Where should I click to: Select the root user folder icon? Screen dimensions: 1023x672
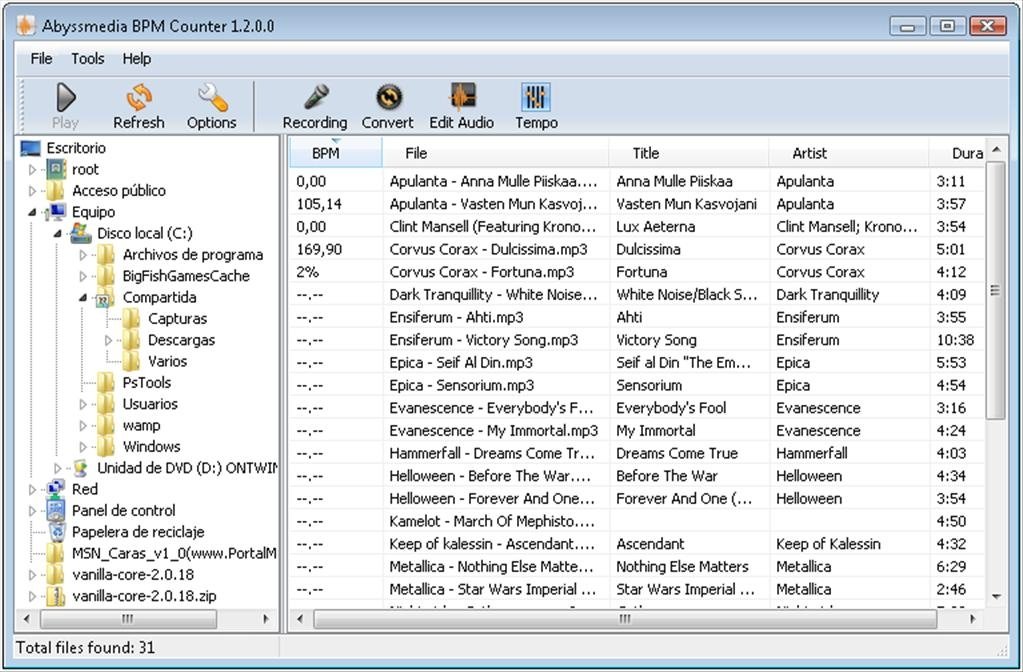pos(56,170)
